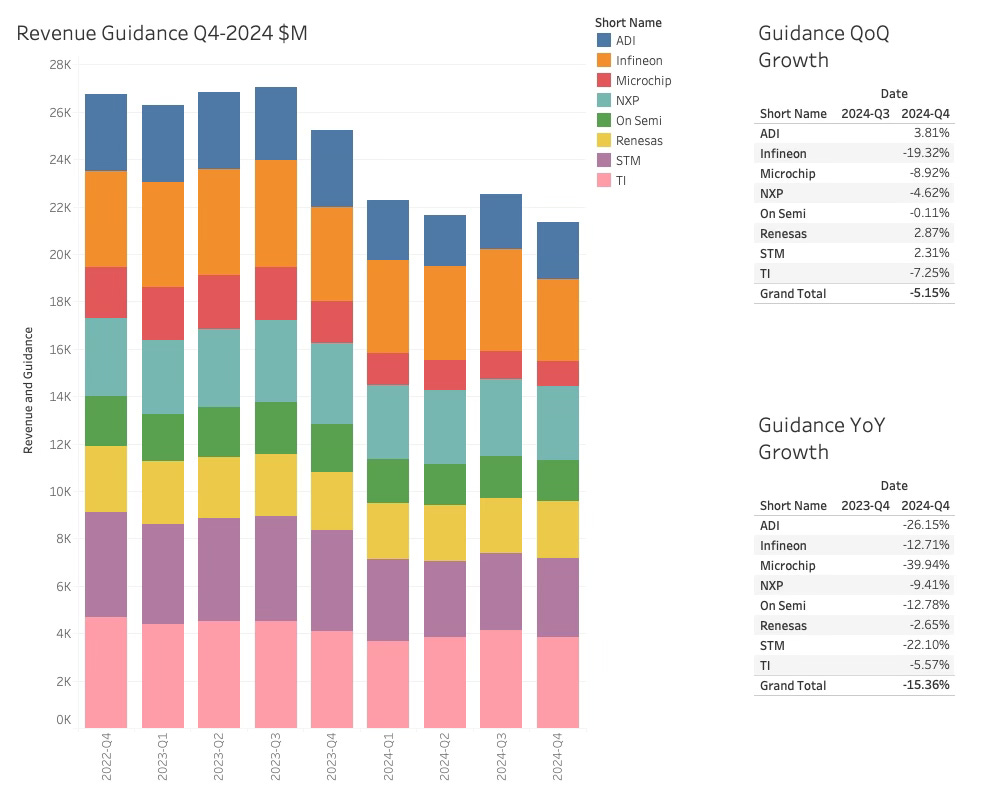
Task: Click STM YoY value '-22.10%'
Action: (926, 645)
